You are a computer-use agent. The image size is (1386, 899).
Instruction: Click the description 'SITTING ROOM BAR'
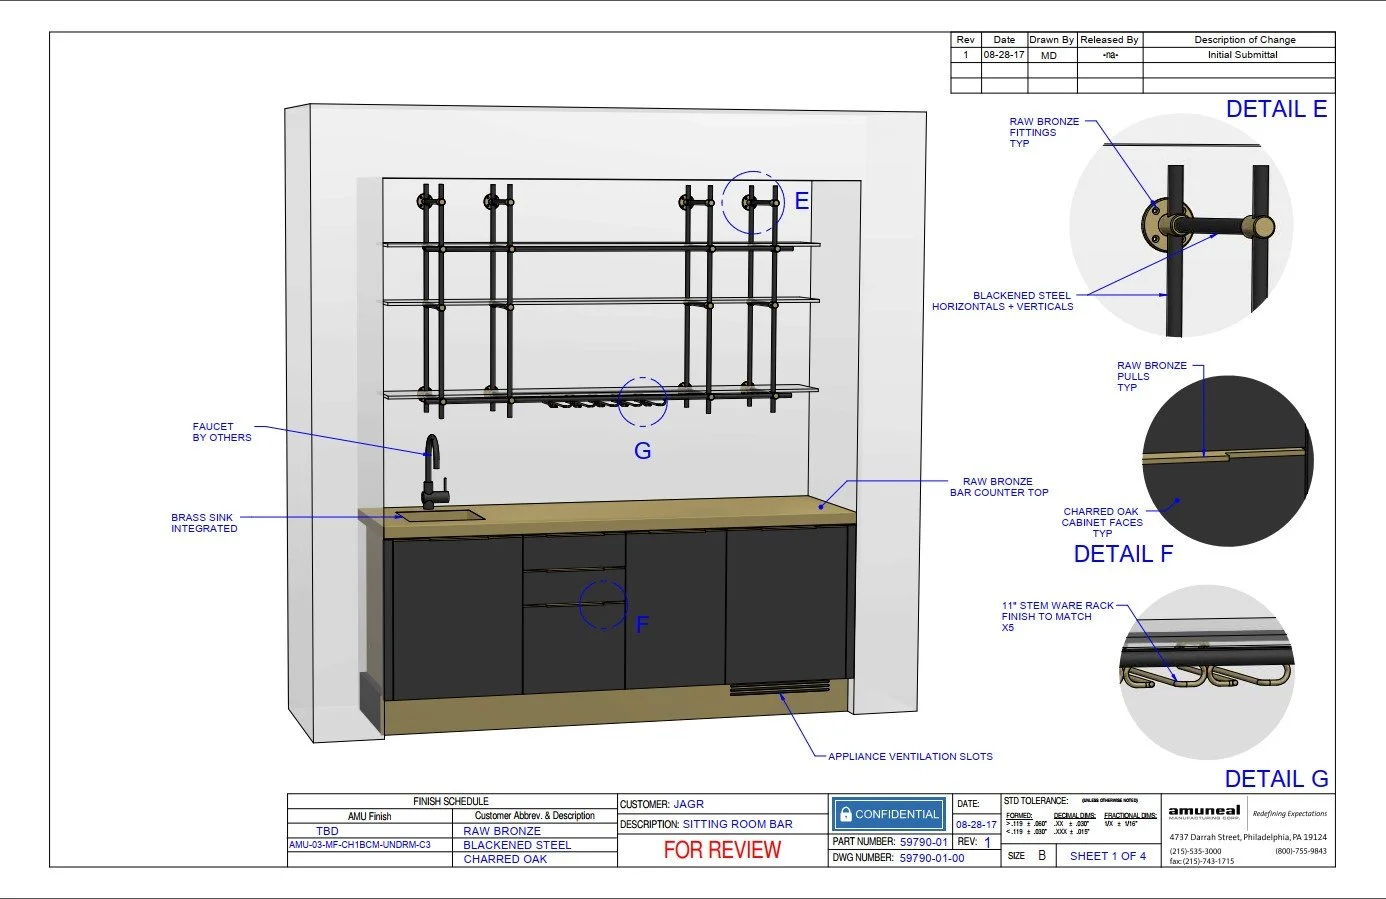click(x=738, y=825)
